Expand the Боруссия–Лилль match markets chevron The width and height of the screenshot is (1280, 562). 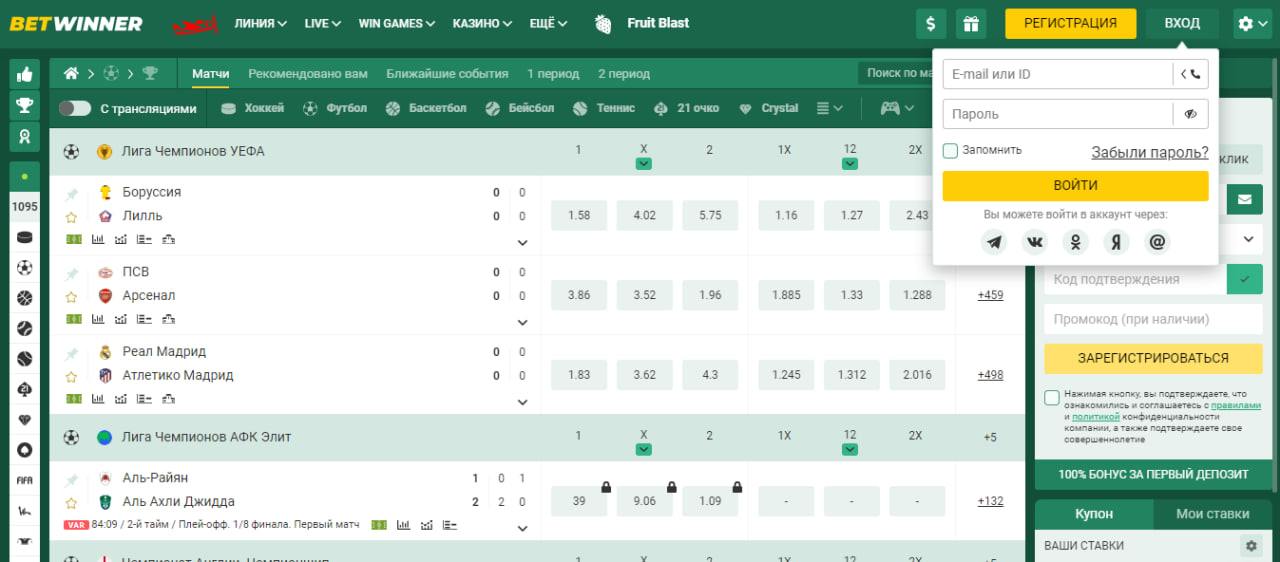click(x=522, y=242)
